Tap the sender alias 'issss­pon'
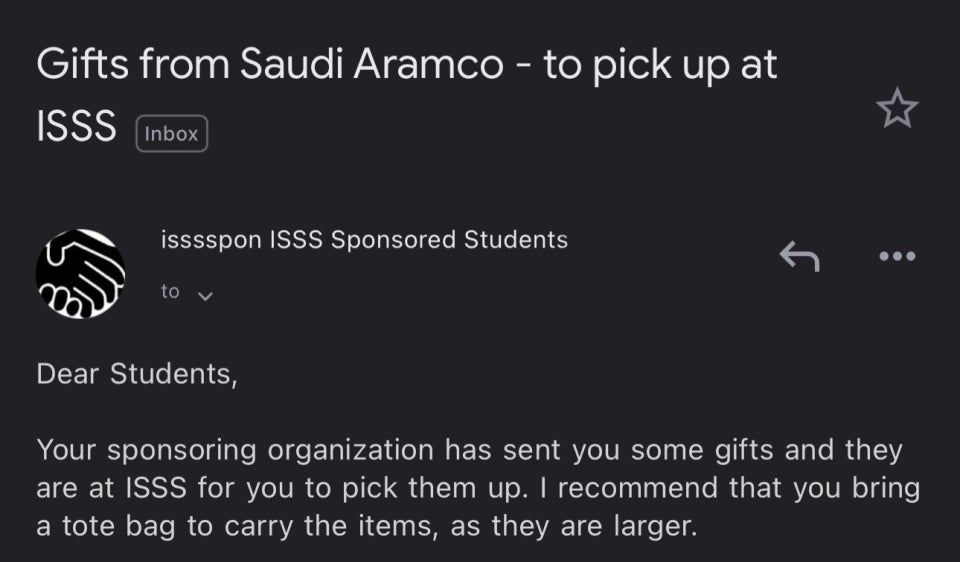The height and width of the screenshot is (562, 960). [x=211, y=241]
